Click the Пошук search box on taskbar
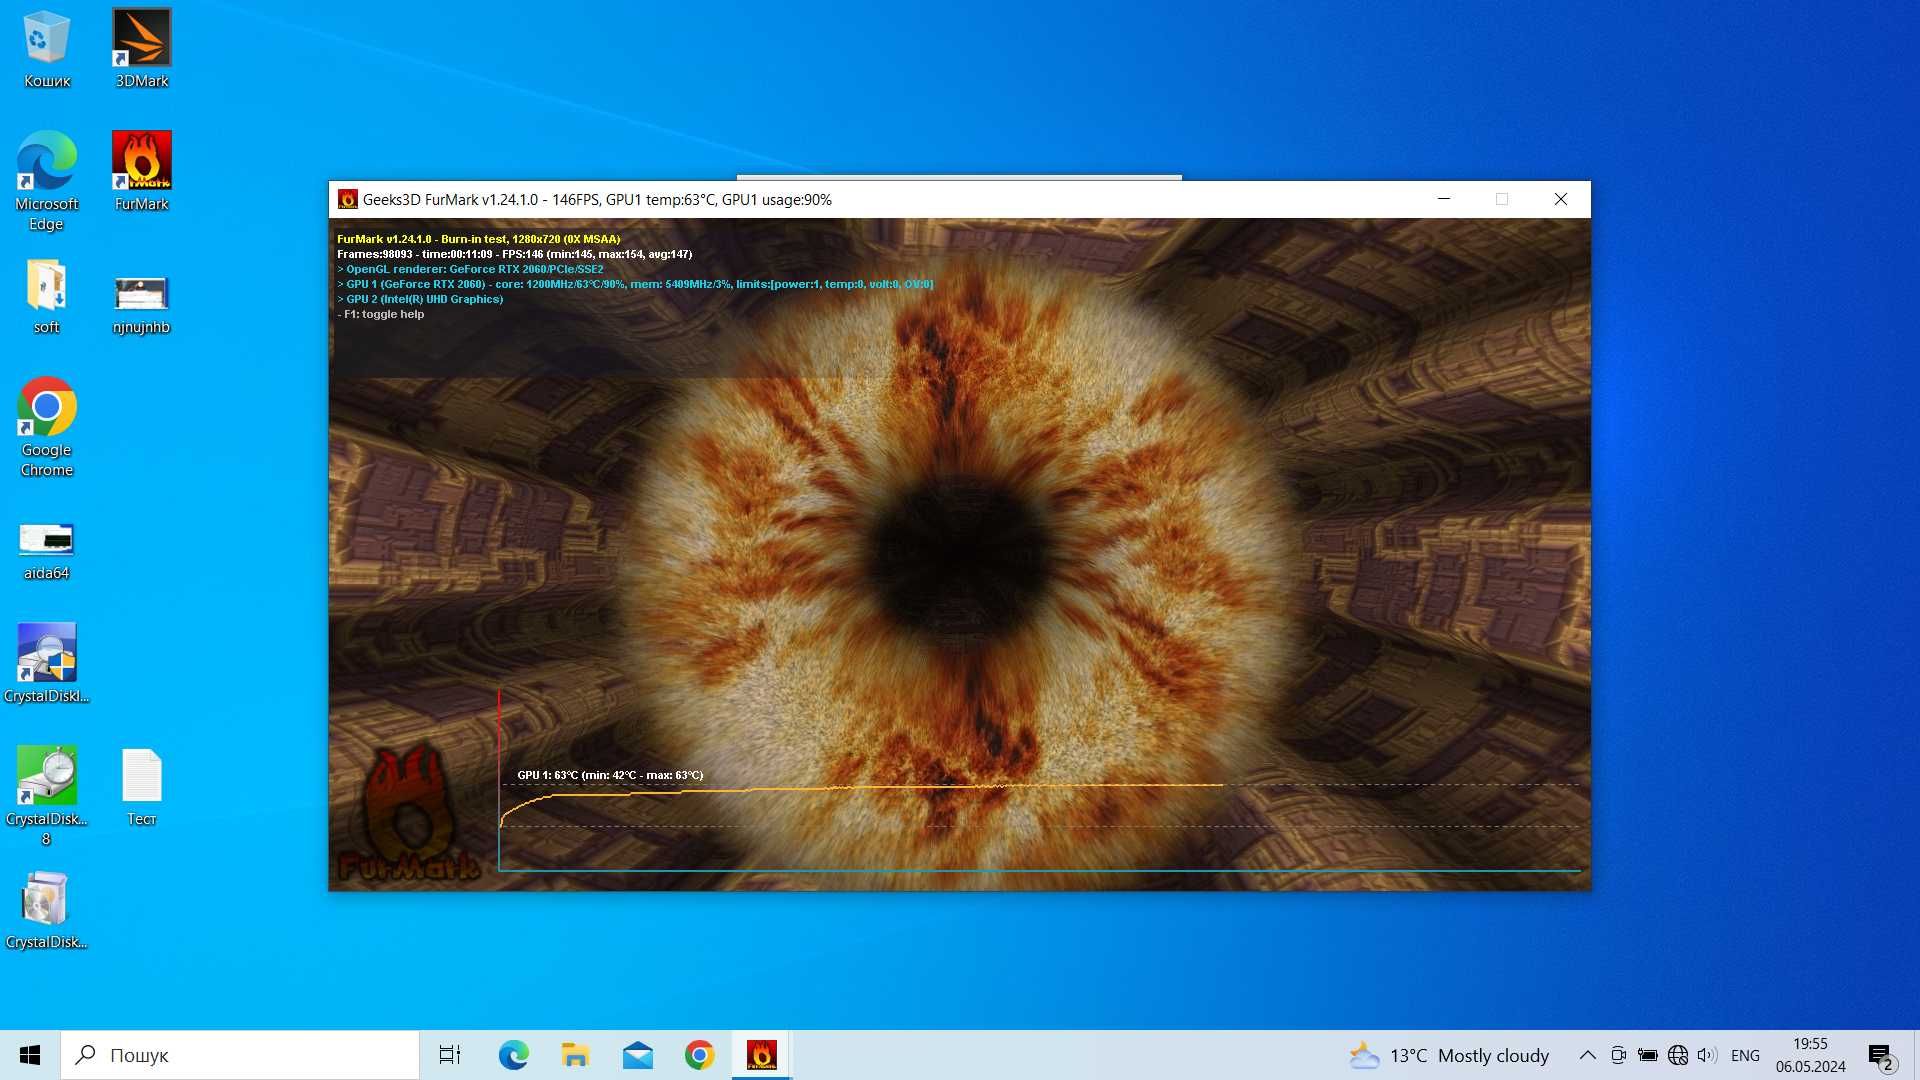The image size is (1920, 1080). pos(240,1055)
